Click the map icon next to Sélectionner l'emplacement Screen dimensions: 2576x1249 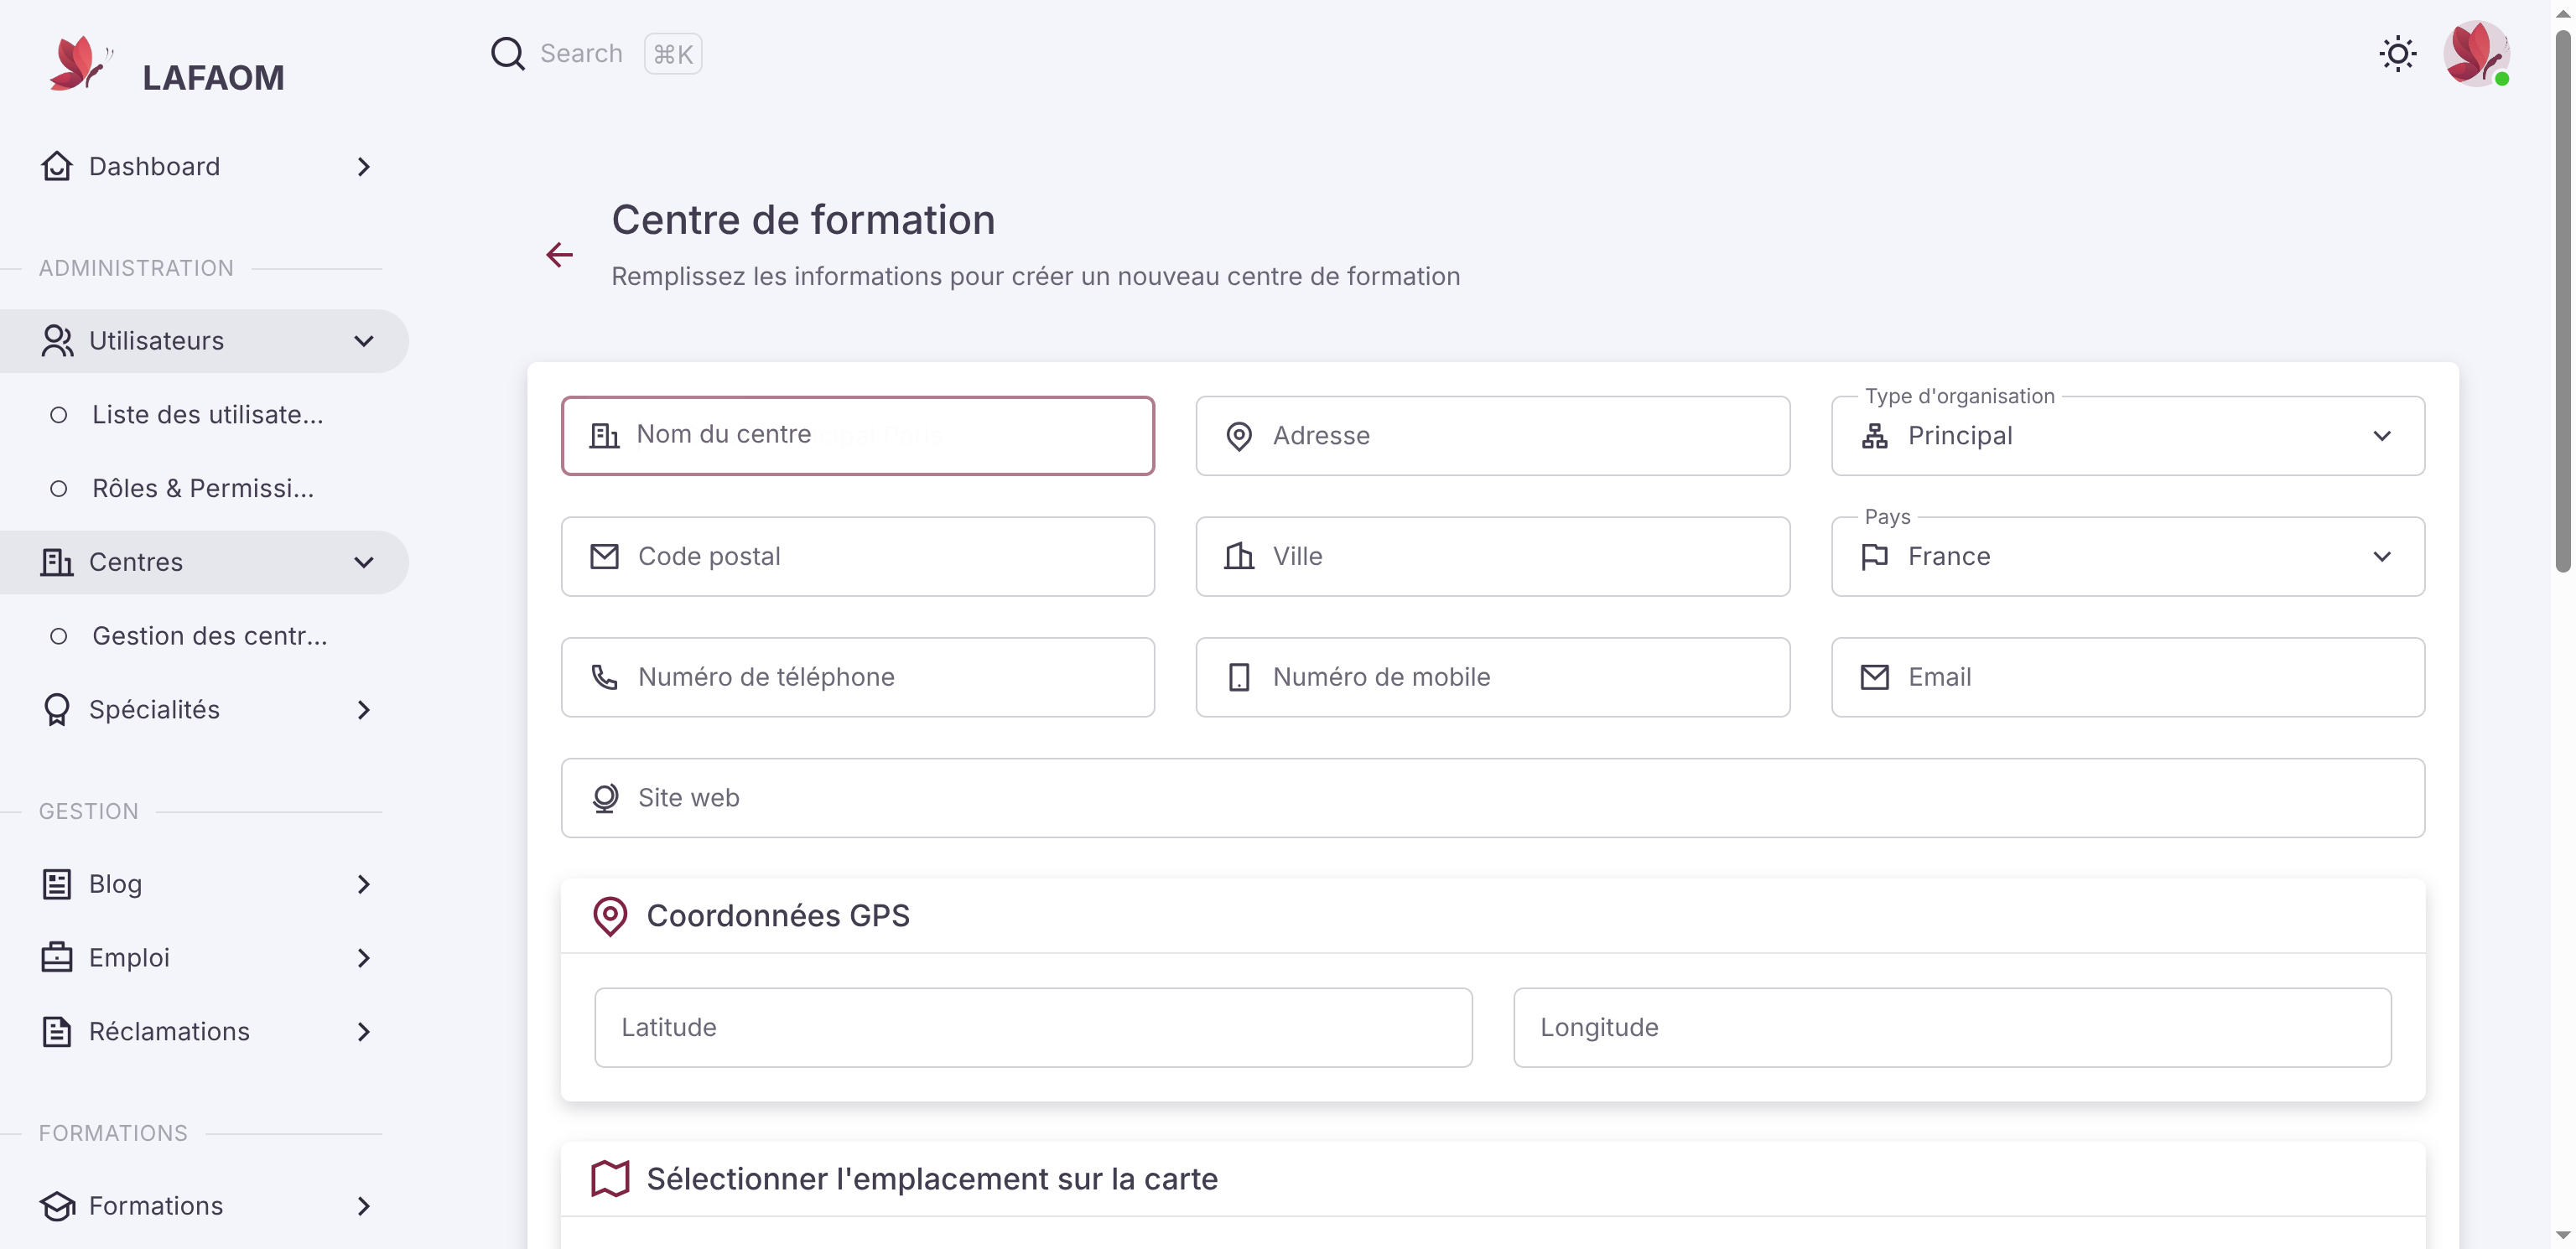(x=610, y=1179)
